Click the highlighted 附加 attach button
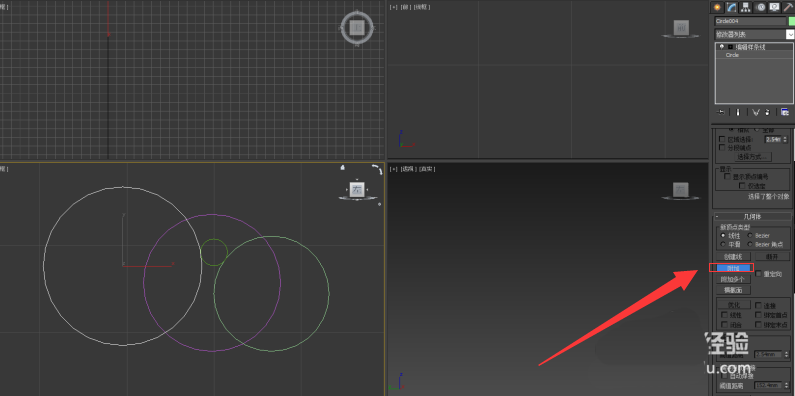This screenshot has width=795, height=396. pyautogui.click(x=733, y=268)
